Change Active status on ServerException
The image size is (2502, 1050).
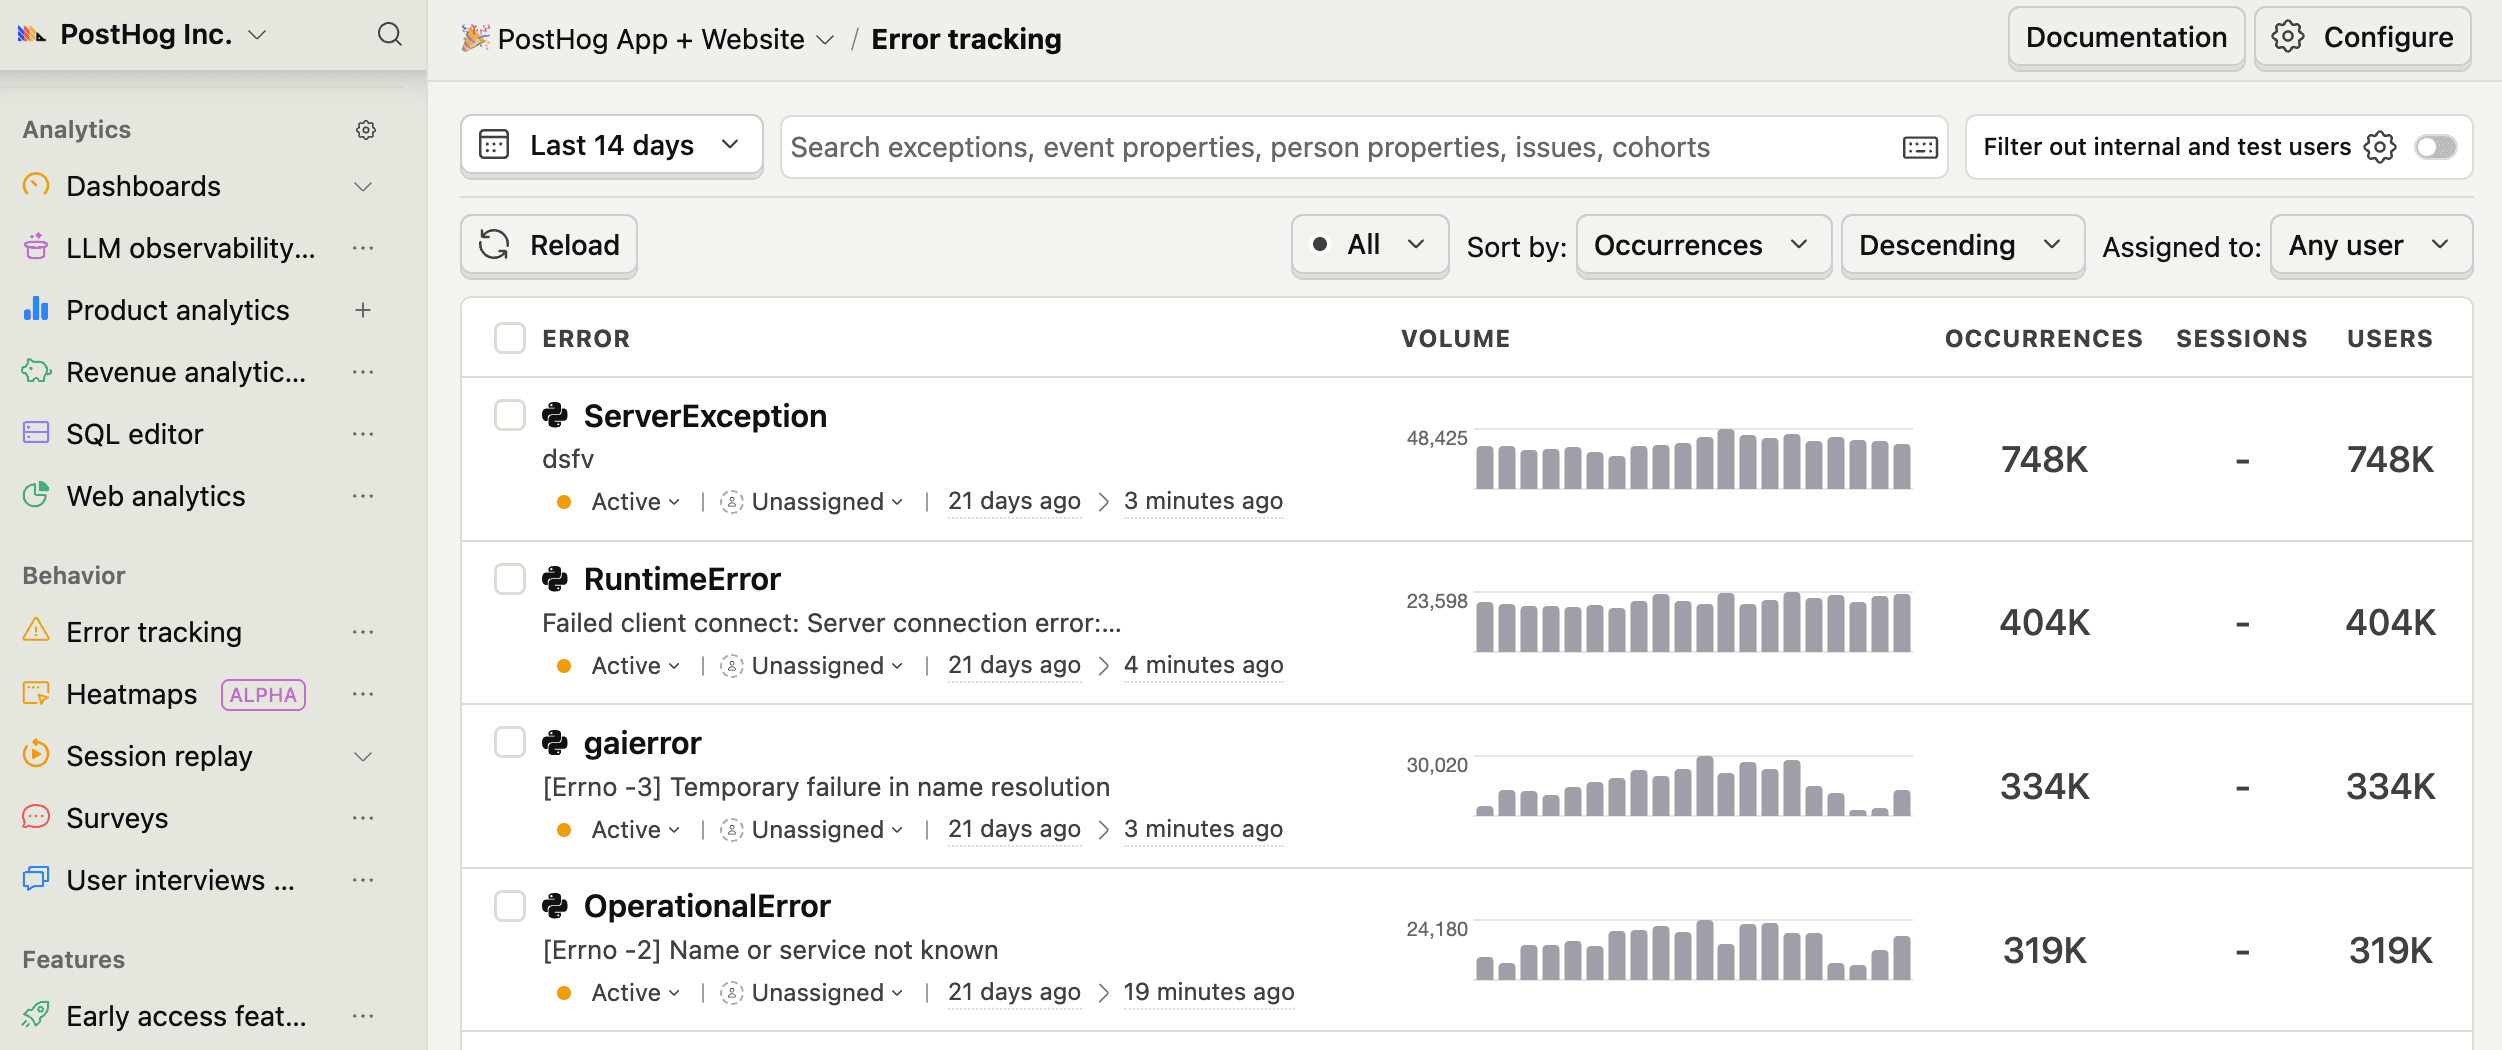point(621,501)
